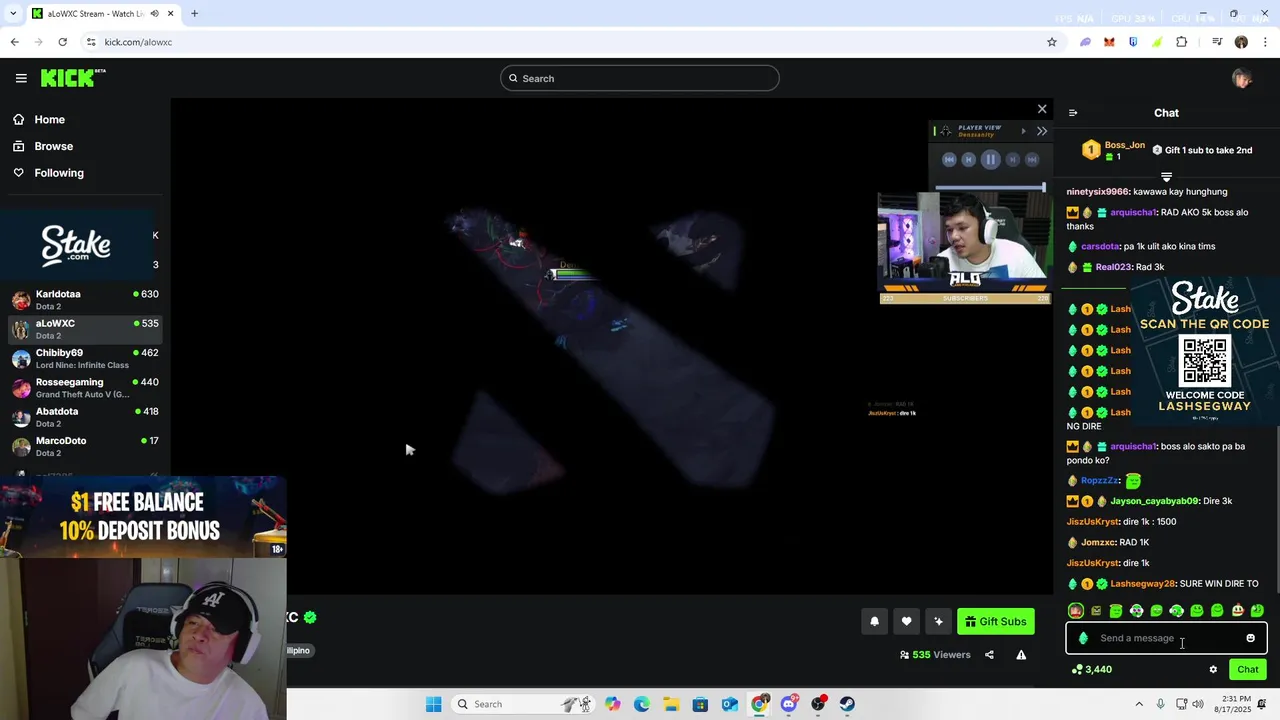Image resolution: width=1280 pixels, height=720 pixels.
Task: Follow the channel with heart button
Action: (x=906, y=621)
